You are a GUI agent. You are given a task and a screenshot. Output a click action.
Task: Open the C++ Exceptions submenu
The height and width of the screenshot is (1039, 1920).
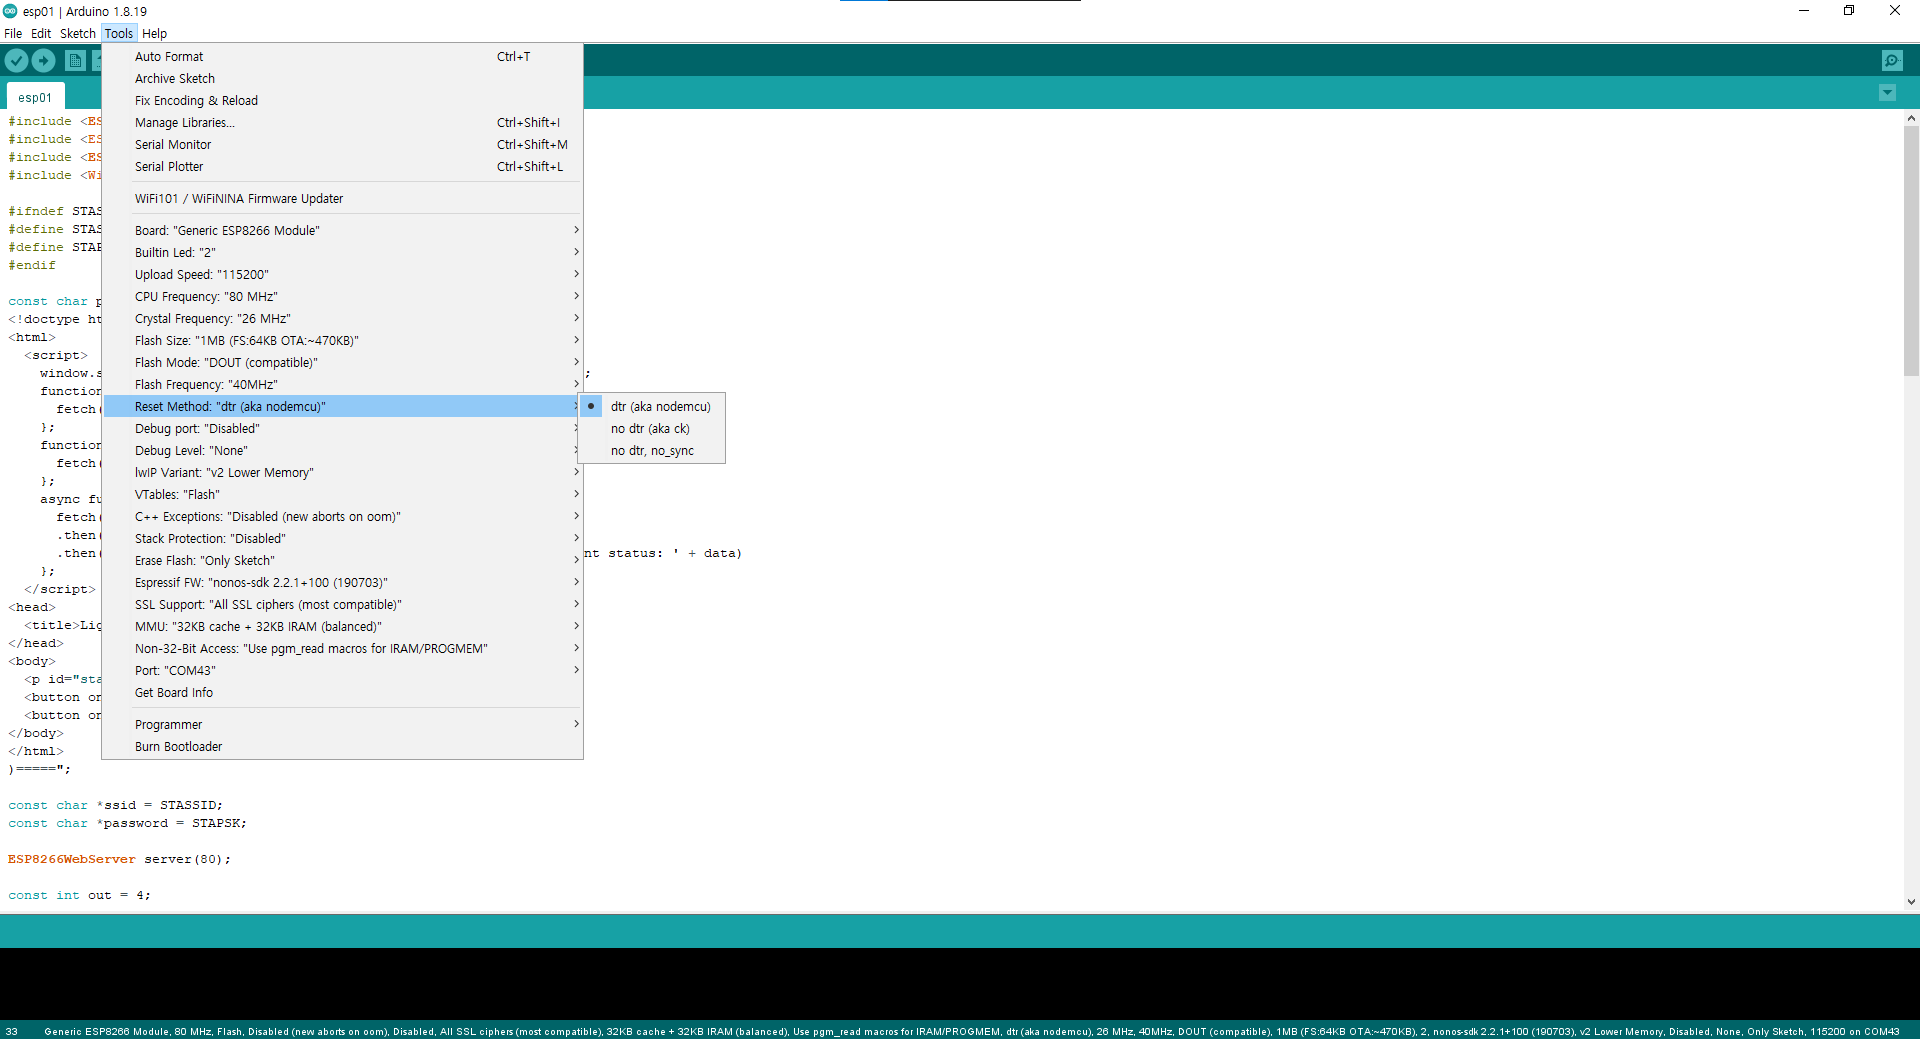point(342,517)
